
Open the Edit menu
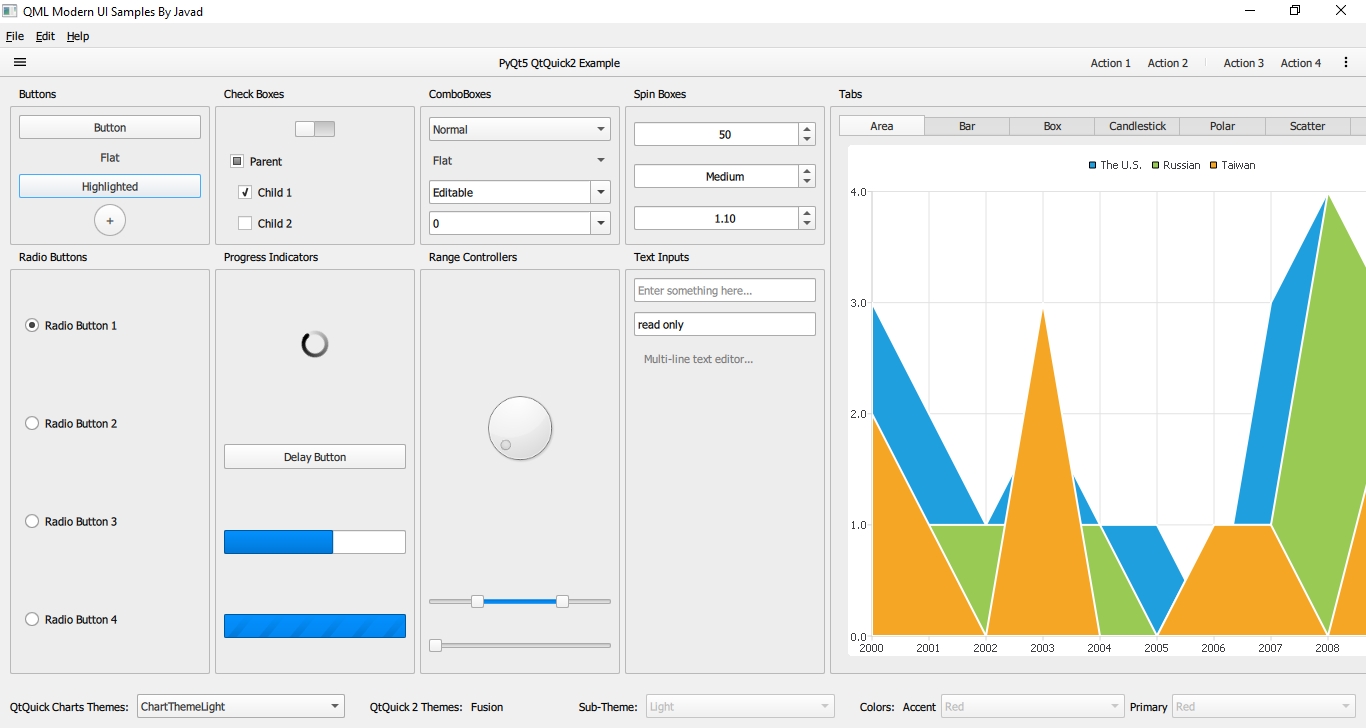tap(45, 36)
